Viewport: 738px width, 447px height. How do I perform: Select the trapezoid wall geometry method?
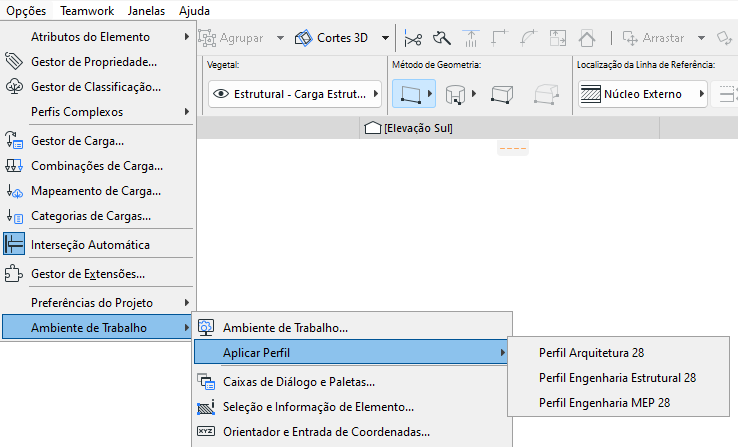[x=501, y=94]
